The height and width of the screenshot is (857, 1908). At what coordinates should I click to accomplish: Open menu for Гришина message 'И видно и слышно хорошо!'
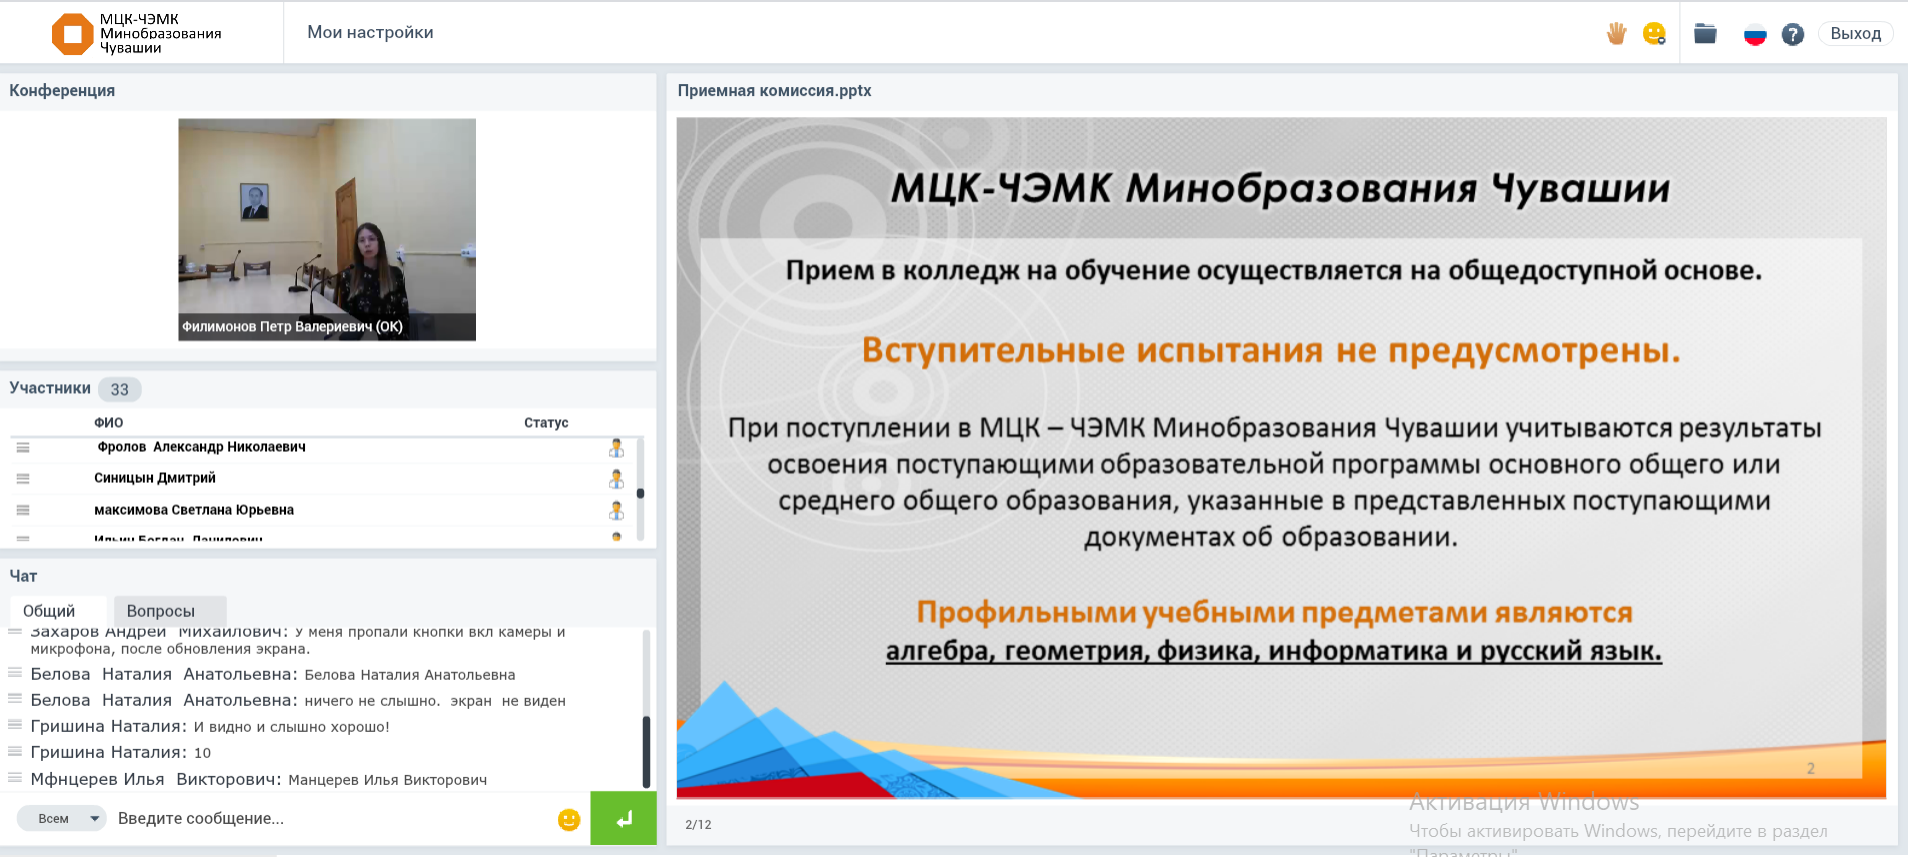pyautogui.click(x=15, y=725)
